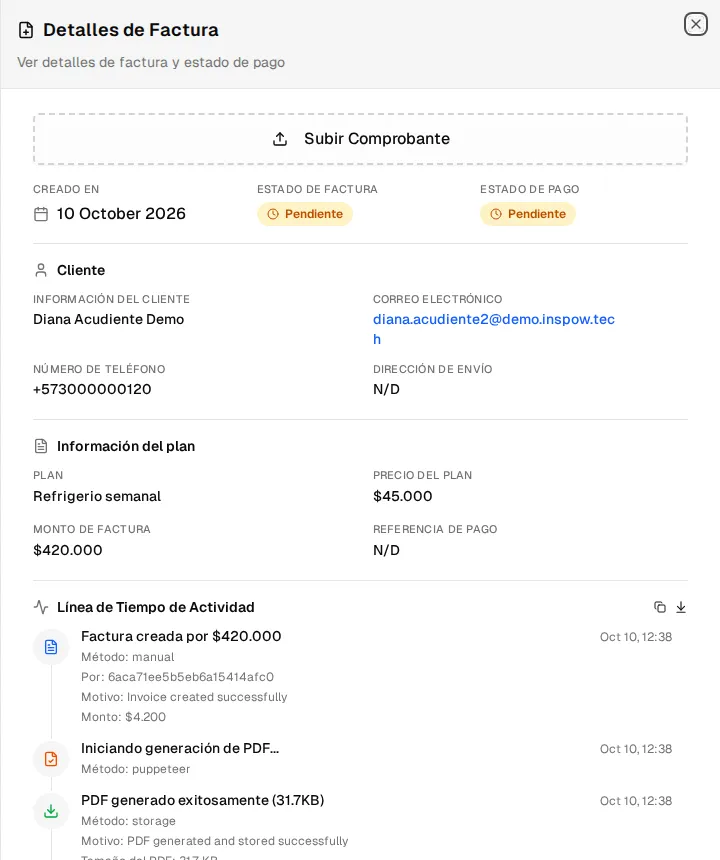Close the Detalles de Factura dialog

pyautogui.click(x=695, y=24)
